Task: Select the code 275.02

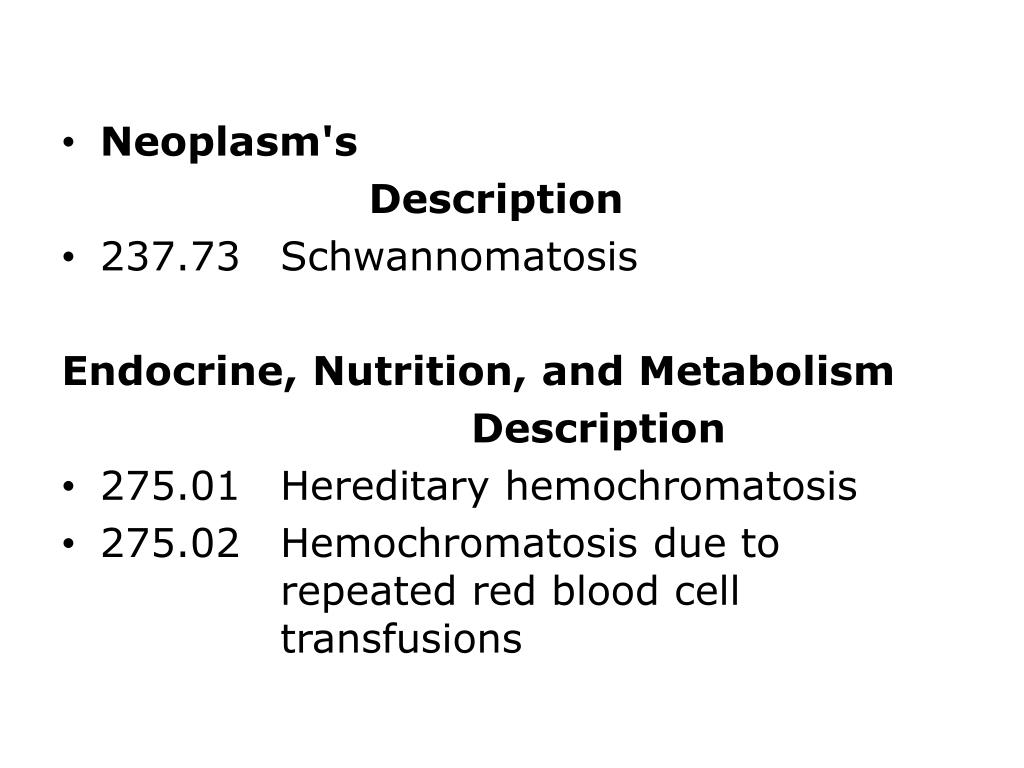Action: [x=170, y=544]
